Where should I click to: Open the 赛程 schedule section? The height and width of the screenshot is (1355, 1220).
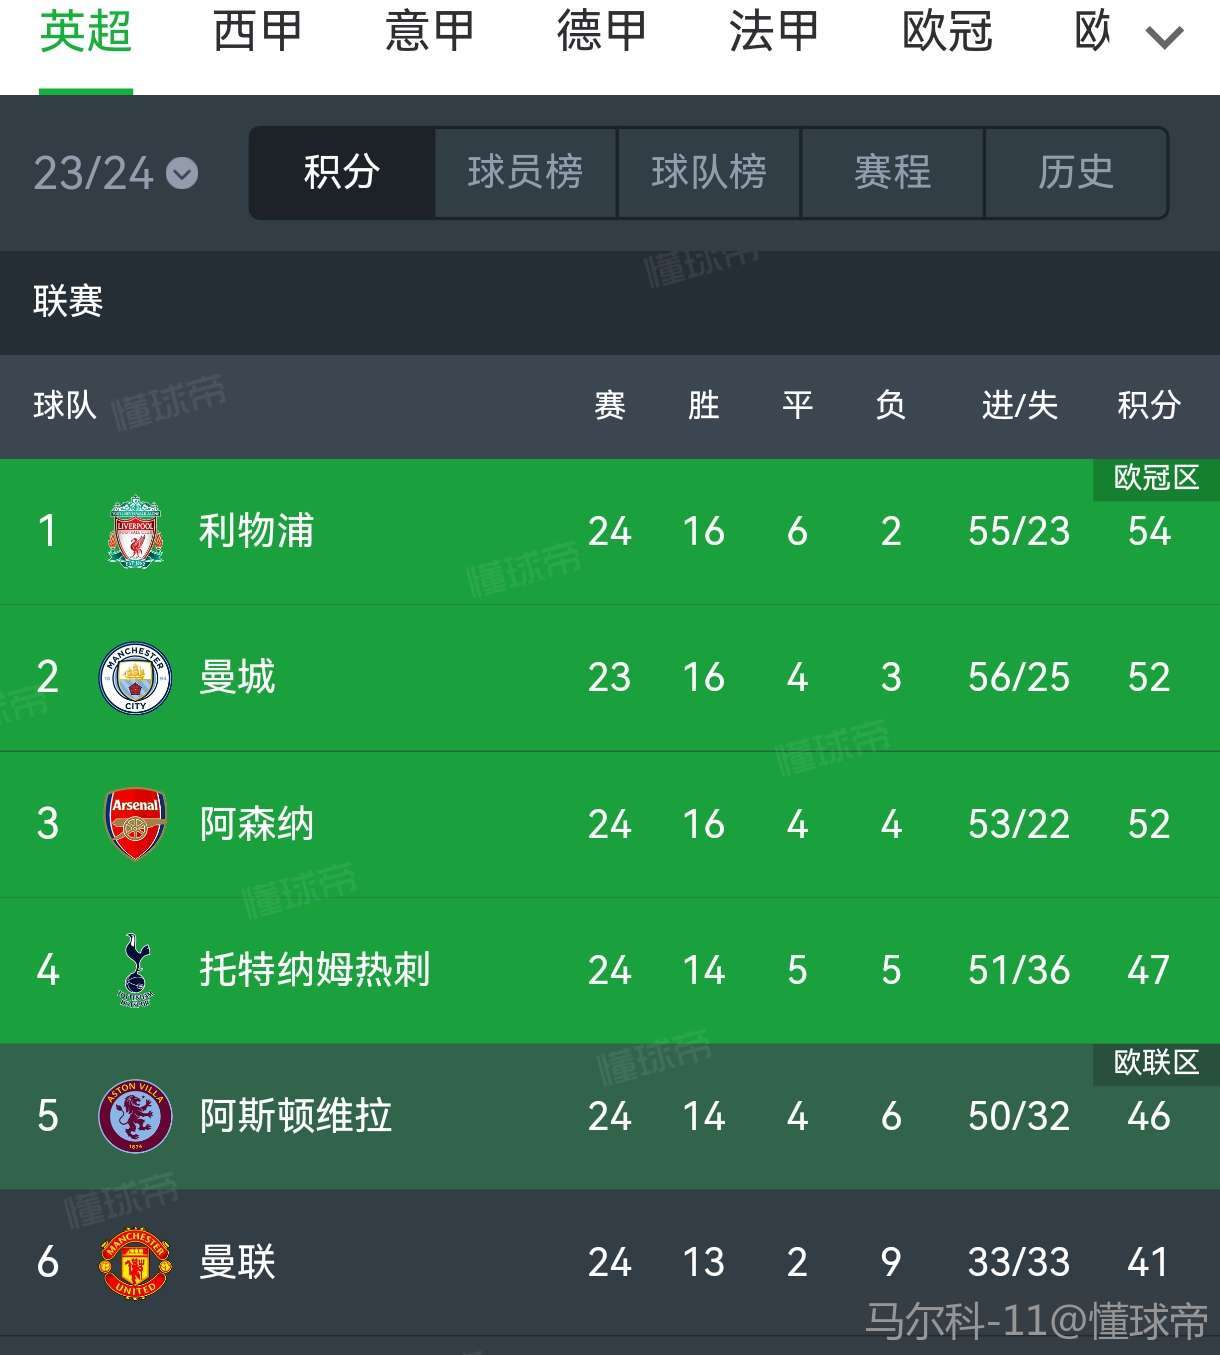tap(893, 172)
